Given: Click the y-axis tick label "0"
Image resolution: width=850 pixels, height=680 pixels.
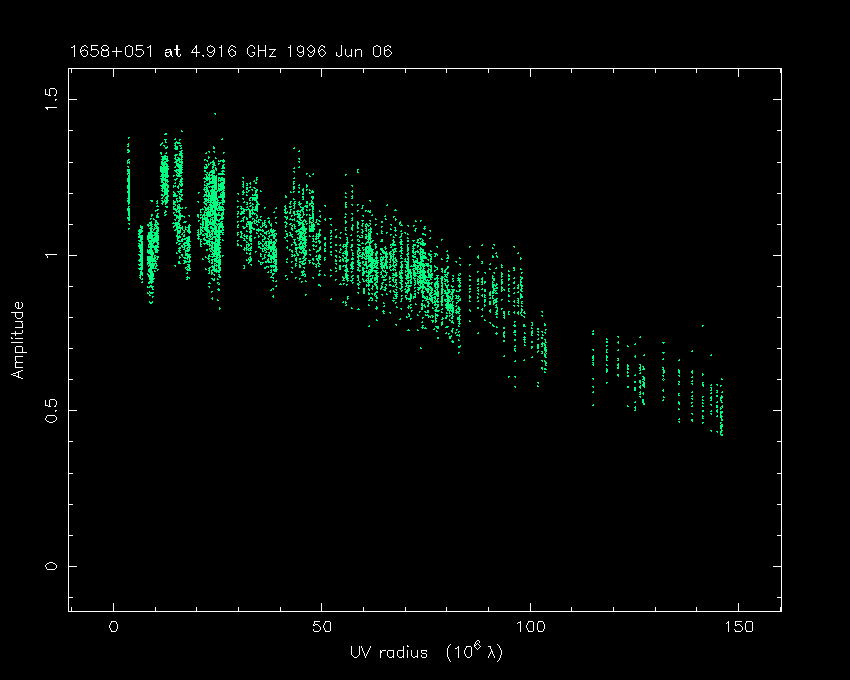Looking at the screenshot, I should click(x=52, y=566).
